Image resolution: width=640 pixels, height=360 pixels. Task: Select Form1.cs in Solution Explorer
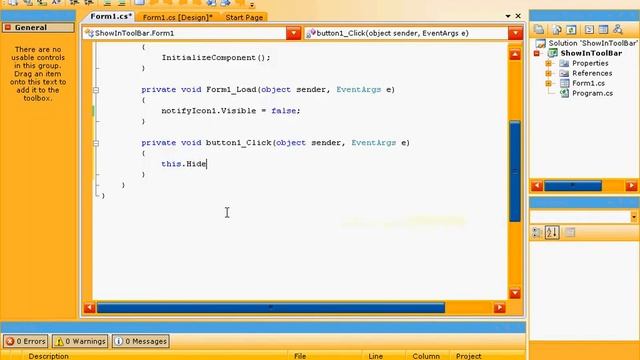(588, 83)
